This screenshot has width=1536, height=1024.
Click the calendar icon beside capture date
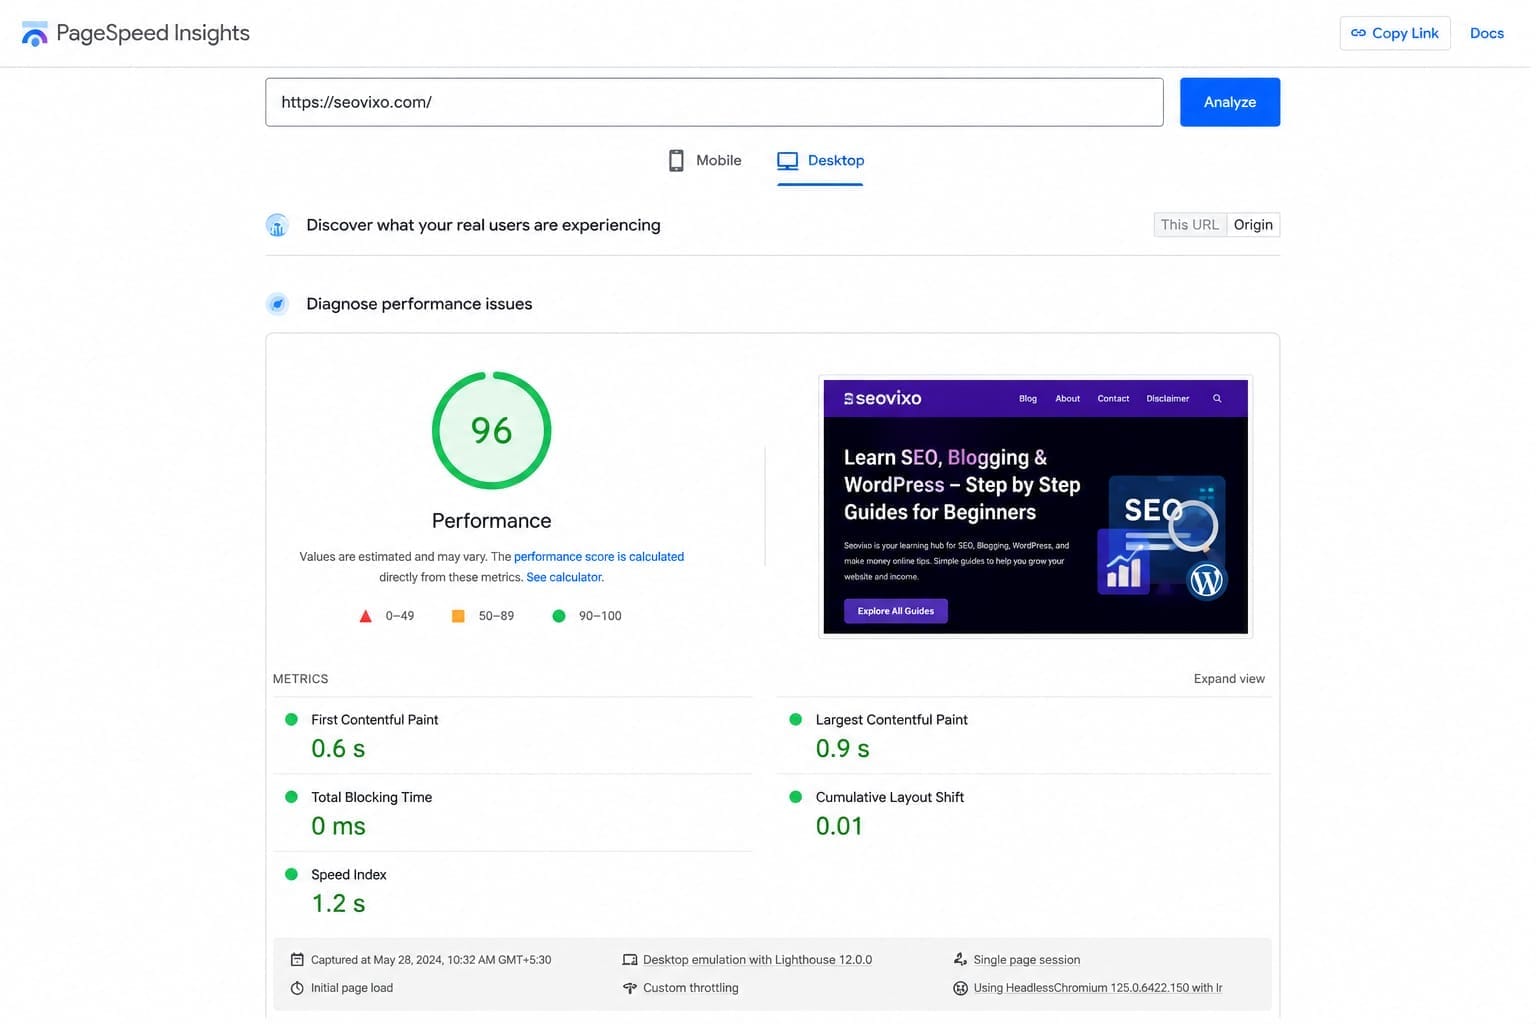[x=297, y=960]
